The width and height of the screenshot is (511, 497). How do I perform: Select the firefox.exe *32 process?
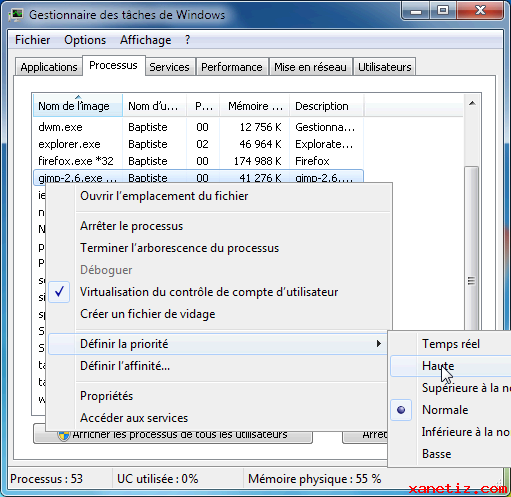click(x=198, y=161)
